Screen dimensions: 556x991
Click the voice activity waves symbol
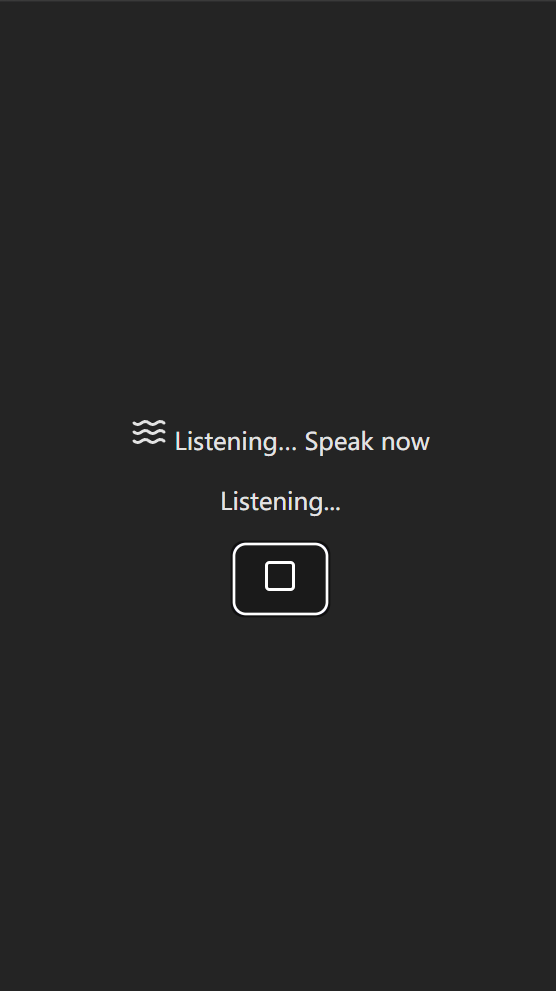point(149,433)
